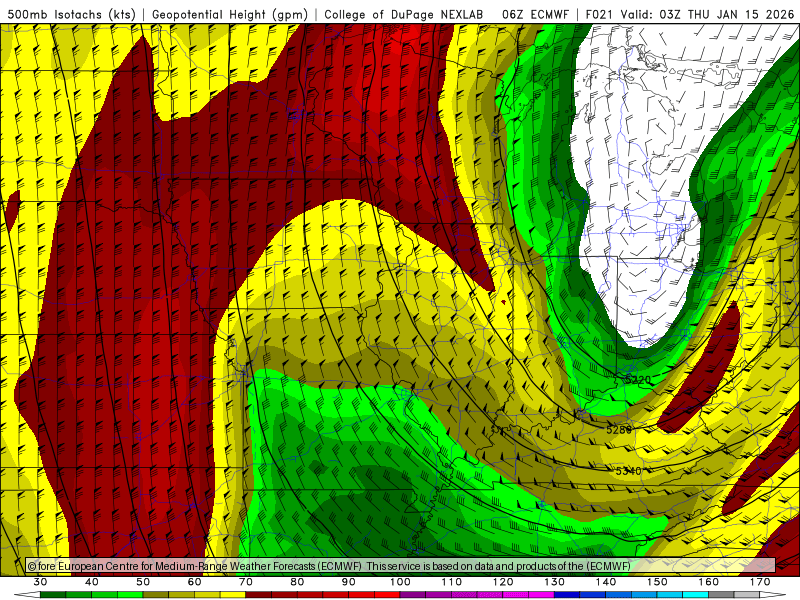Click the 'F021' forecast hour text
This screenshot has width=800, height=600.
pos(599,14)
